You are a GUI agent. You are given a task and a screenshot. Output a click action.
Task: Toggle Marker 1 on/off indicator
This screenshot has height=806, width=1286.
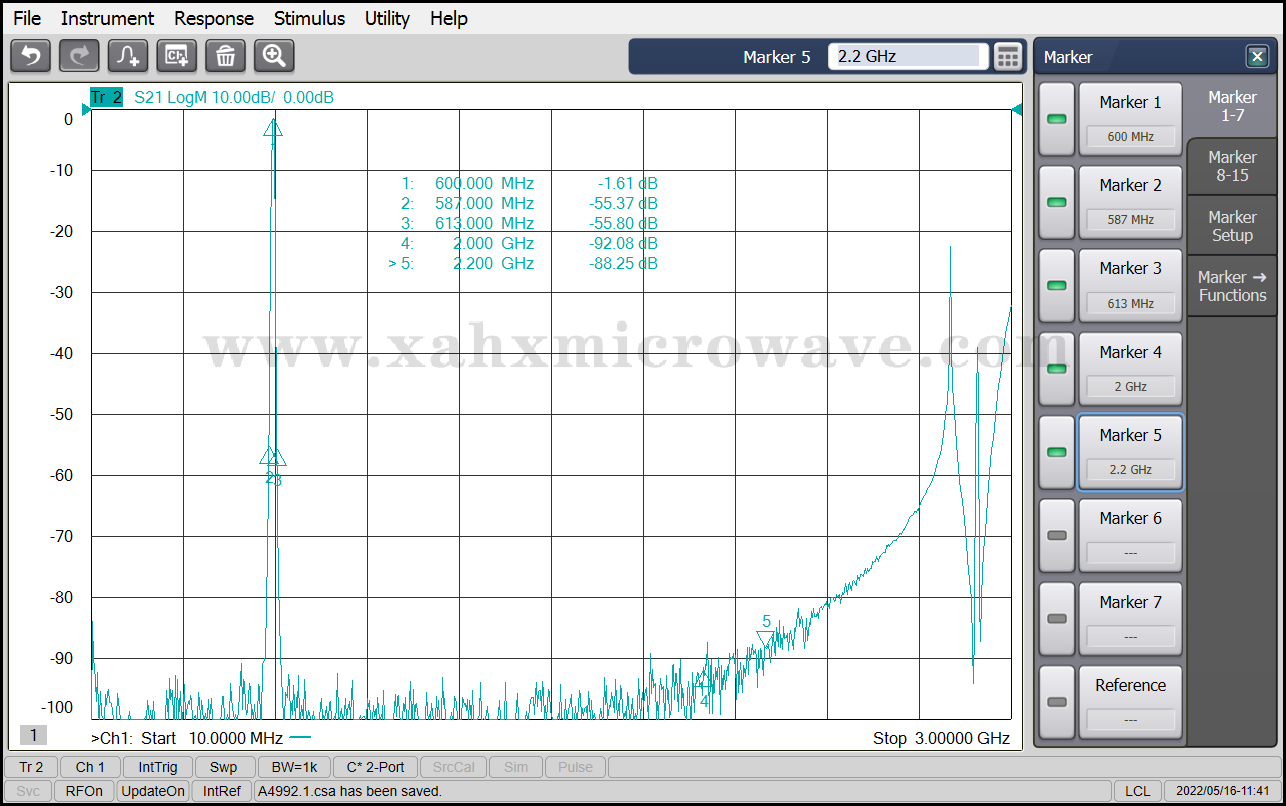1056,119
